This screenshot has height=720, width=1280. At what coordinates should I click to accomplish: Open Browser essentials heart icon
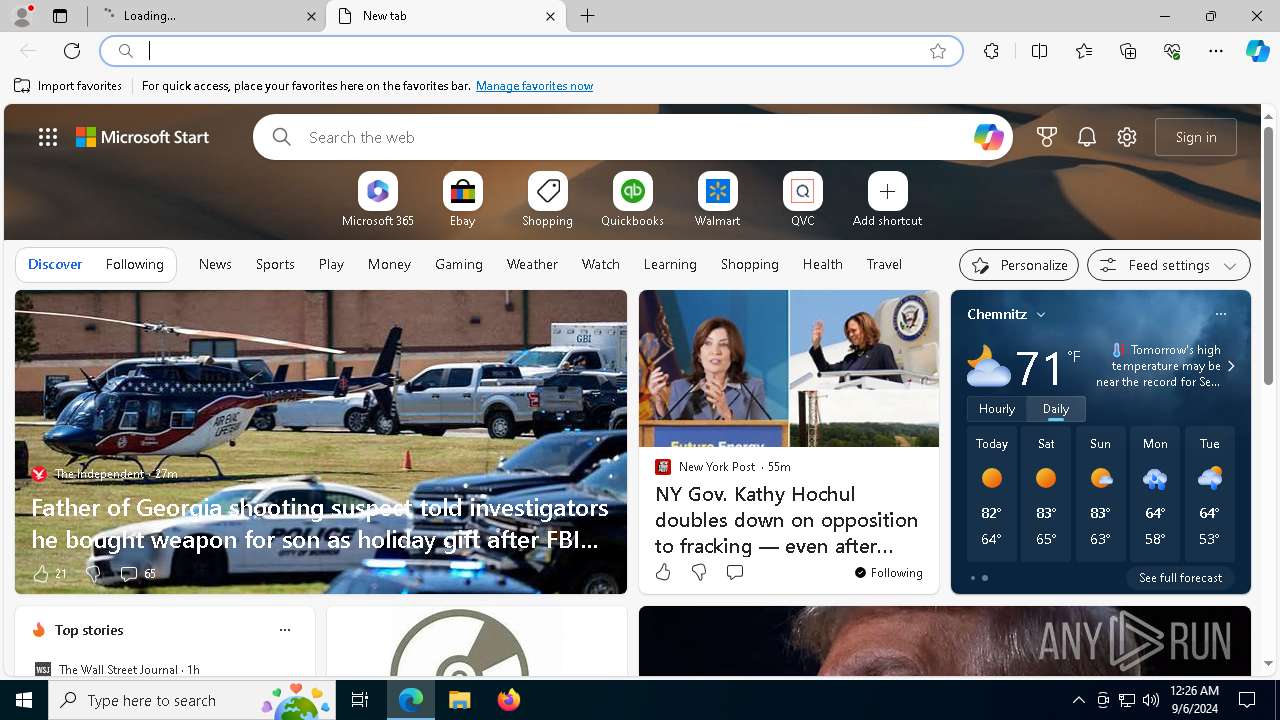point(1172,51)
